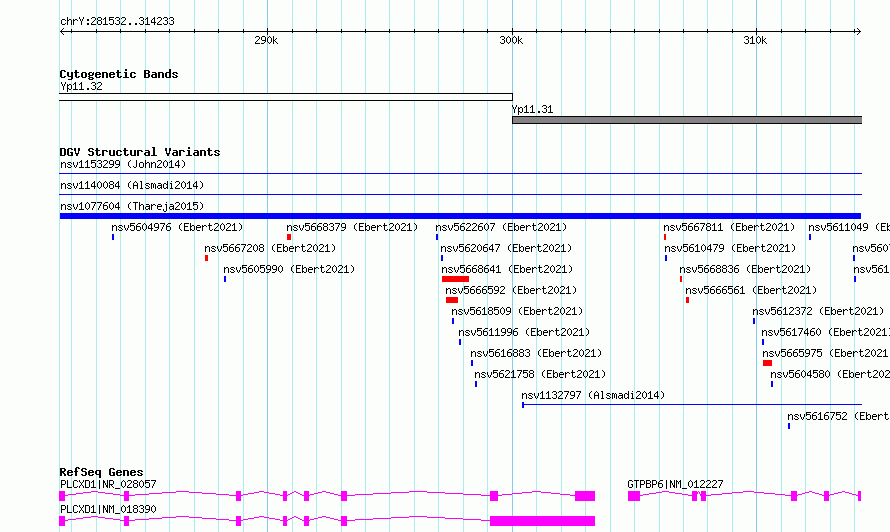890x532 pixels.
Task: Click the nsv5604976 (Ebert2021) variant label
Action: pos(177,227)
